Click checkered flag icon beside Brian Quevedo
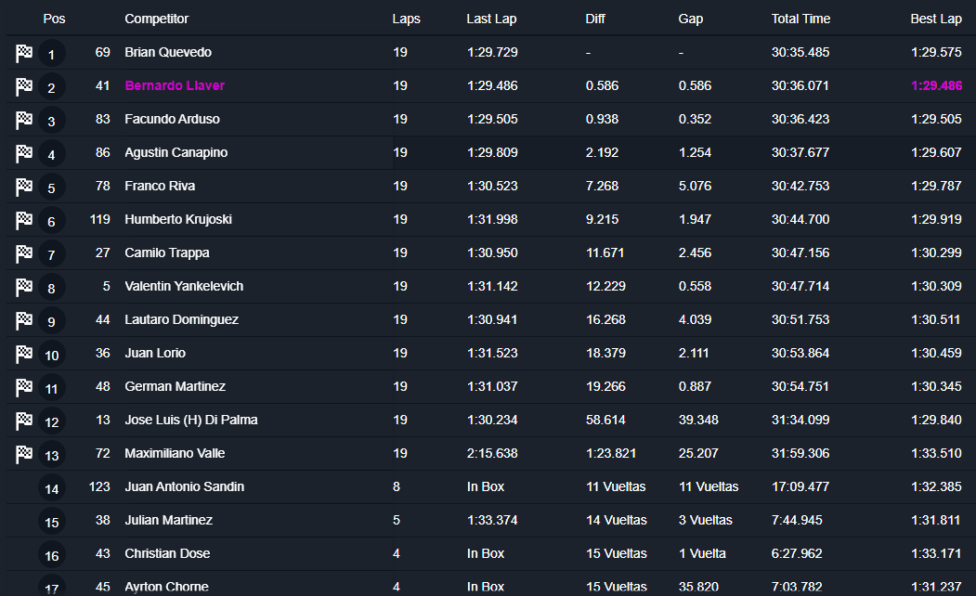The image size is (976, 596). (24, 54)
